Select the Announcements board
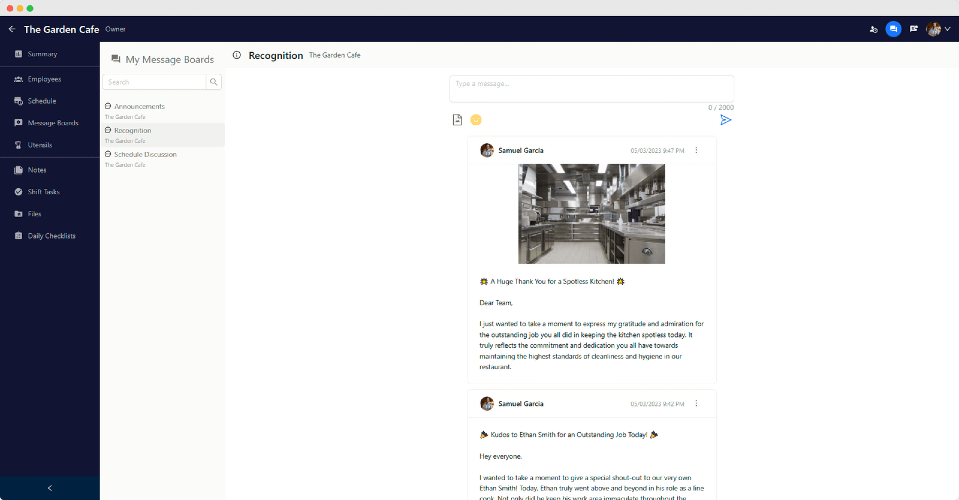This screenshot has width=959, height=500. tap(163, 111)
